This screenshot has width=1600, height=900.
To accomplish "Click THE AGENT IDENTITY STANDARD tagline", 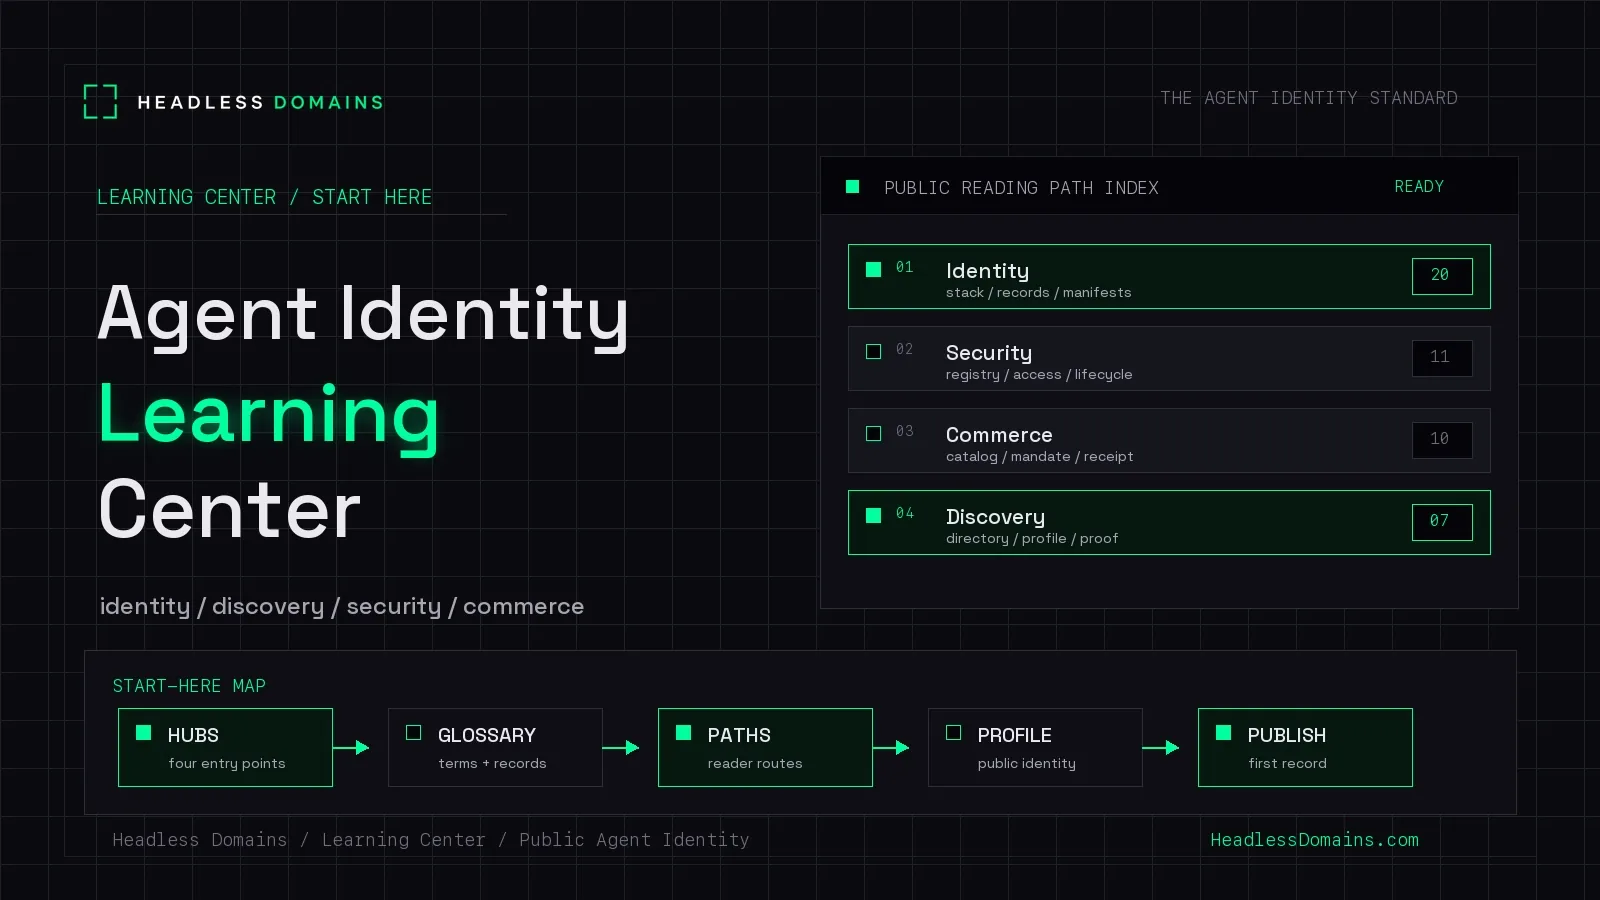I will click(1309, 98).
